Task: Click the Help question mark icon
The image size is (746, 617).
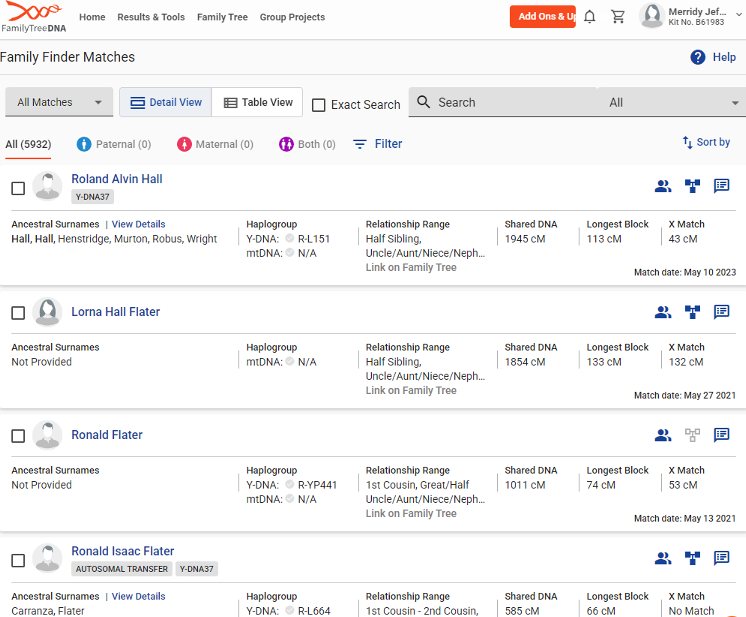Action: point(698,57)
